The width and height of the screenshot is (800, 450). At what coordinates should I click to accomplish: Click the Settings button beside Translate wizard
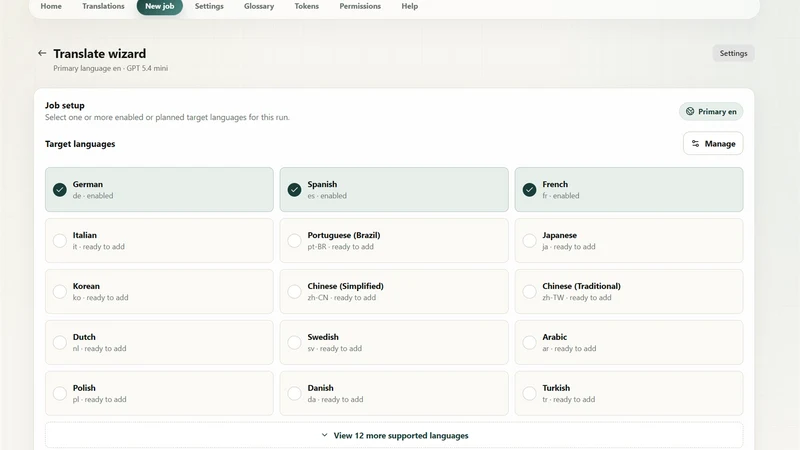pos(733,53)
